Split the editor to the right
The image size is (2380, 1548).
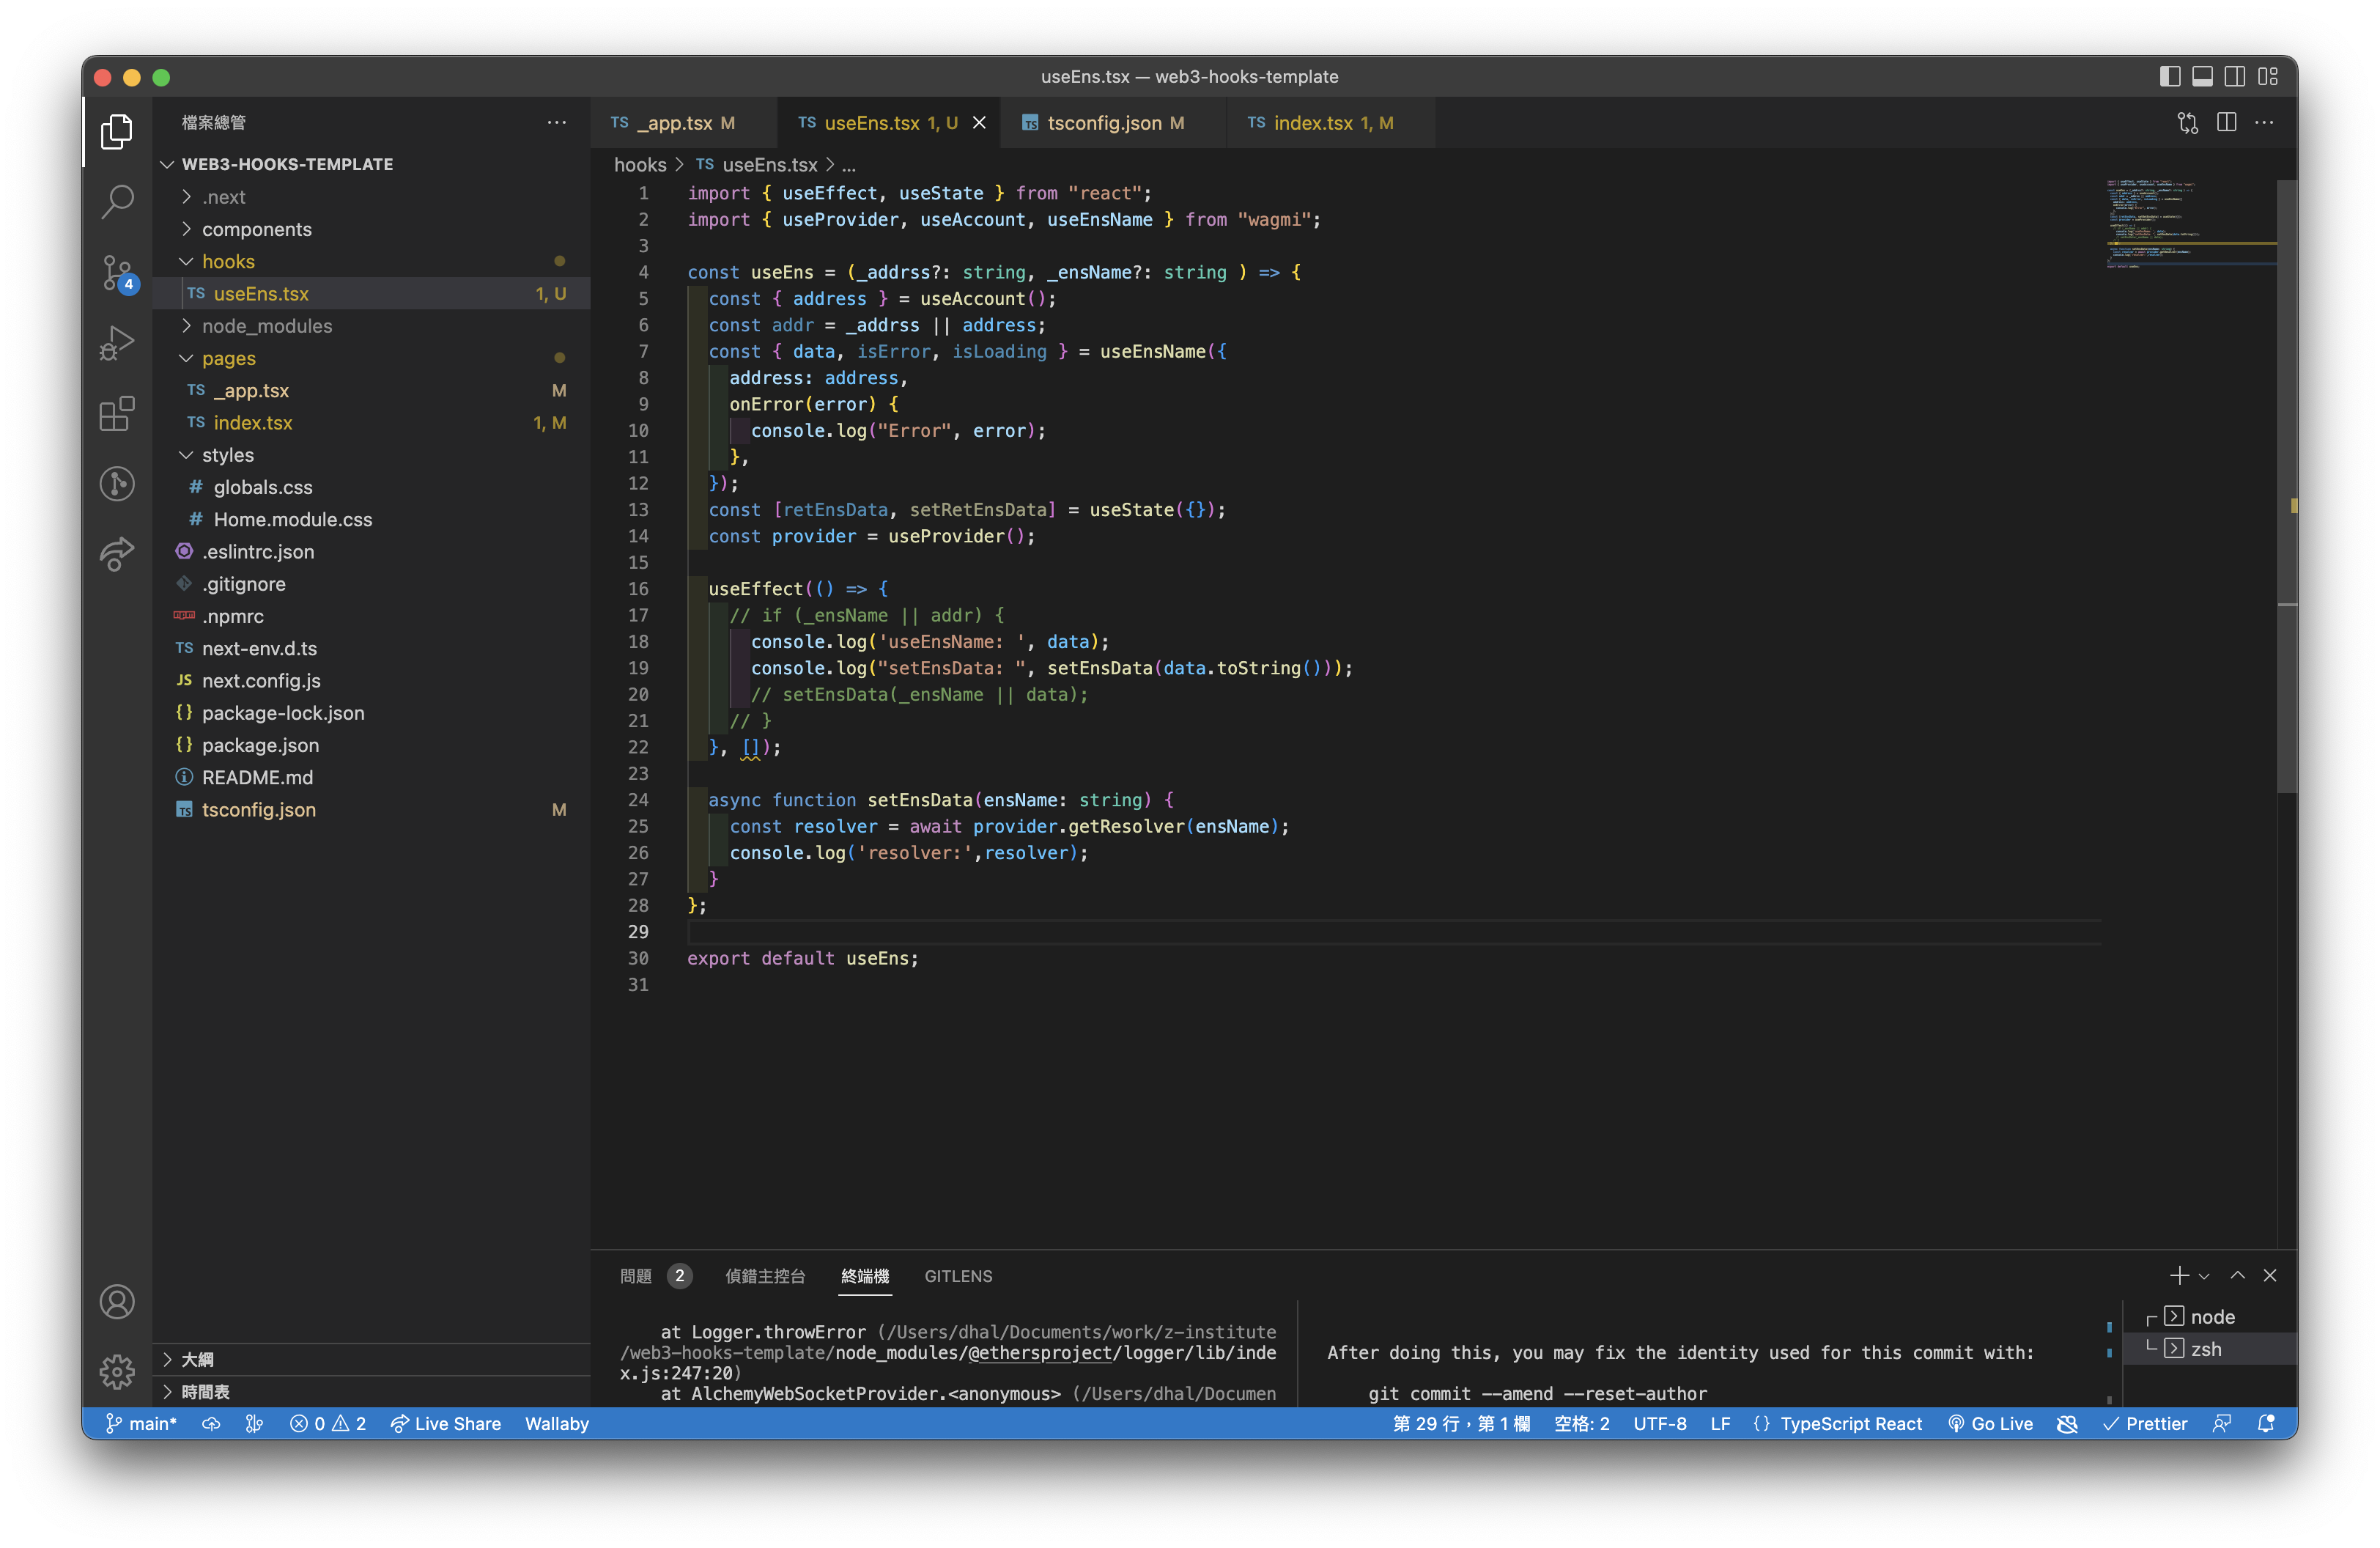pos(2226,123)
